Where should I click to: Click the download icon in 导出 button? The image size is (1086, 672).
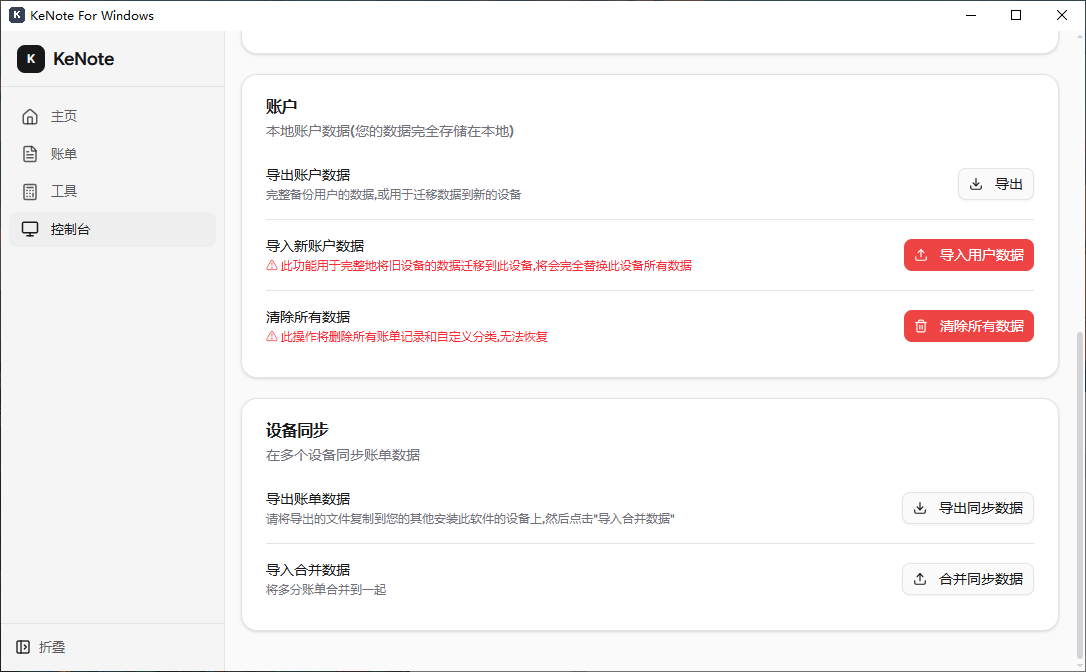pyautogui.click(x=976, y=184)
